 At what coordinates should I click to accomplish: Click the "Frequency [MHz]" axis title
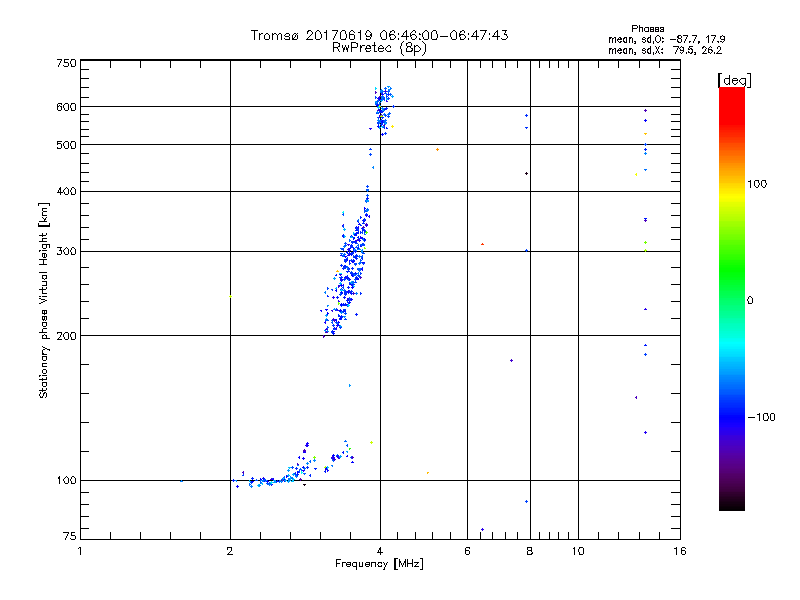coord(379,563)
